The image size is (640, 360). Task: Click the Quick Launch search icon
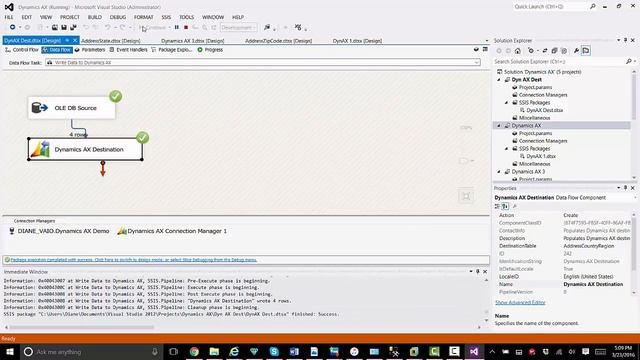pyautogui.click(x=593, y=7)
